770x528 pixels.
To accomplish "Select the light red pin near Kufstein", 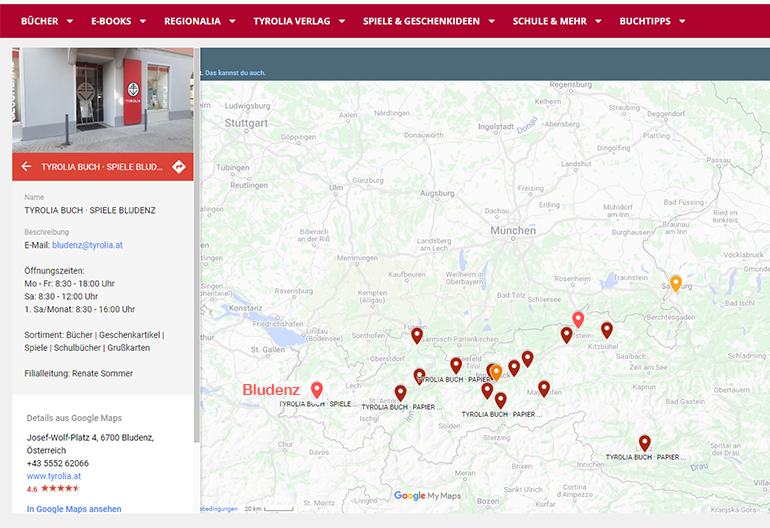I will [x=578, y=319].
